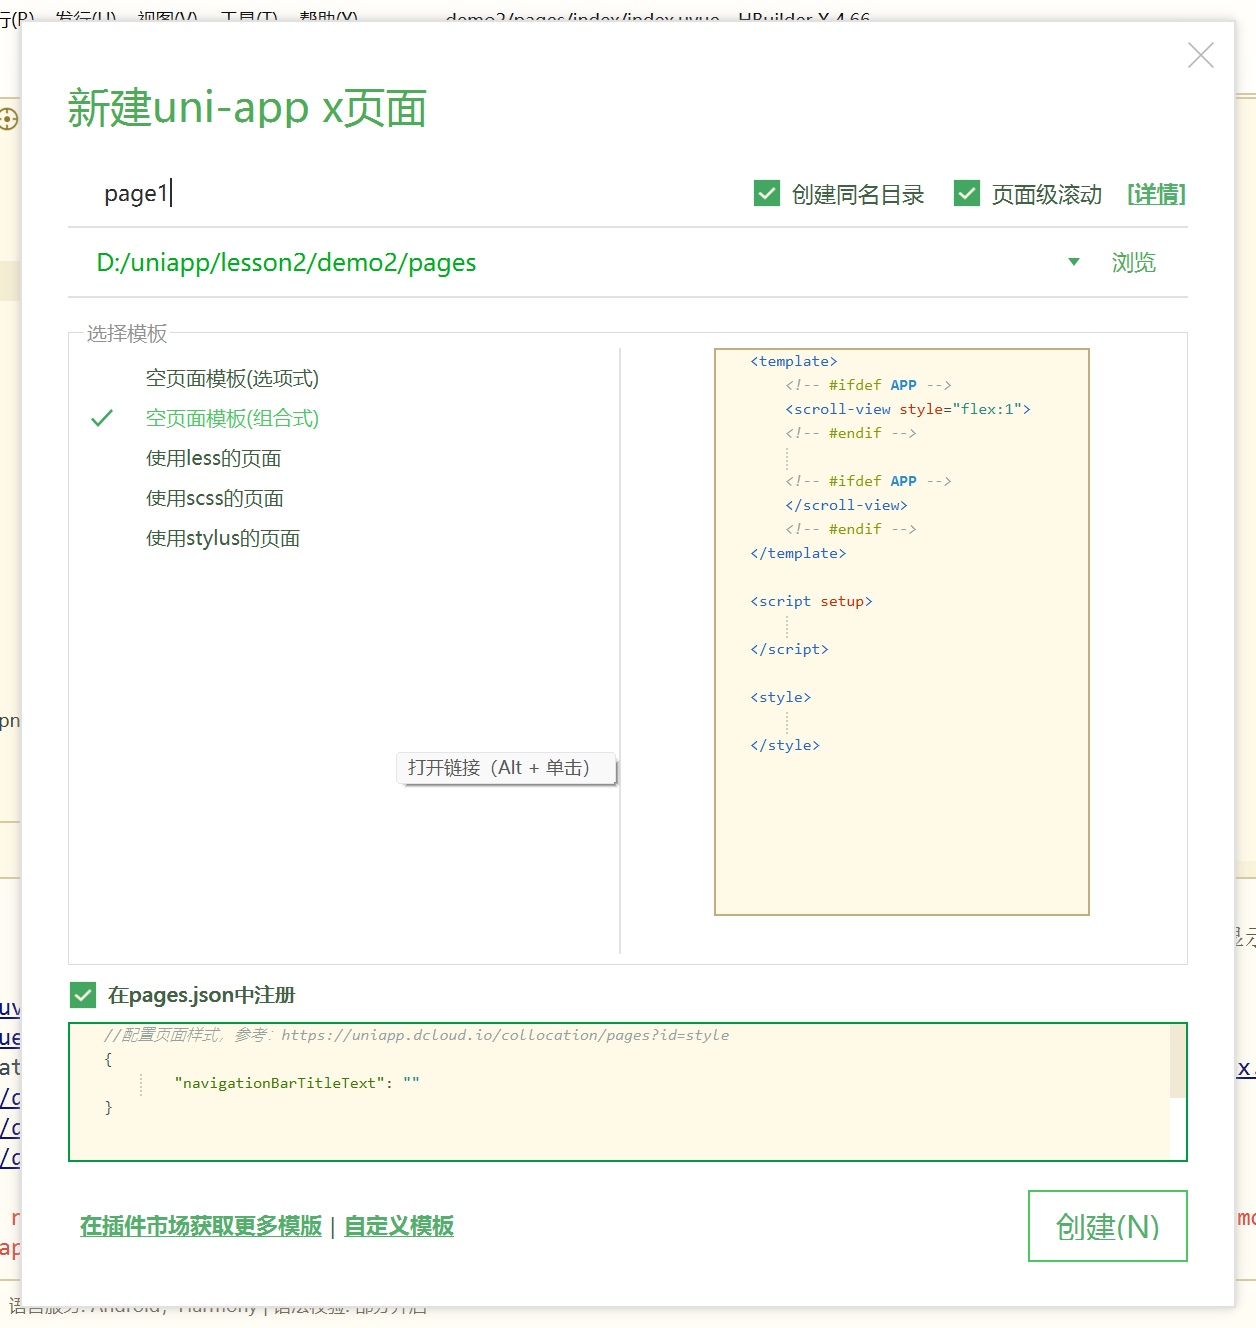Open the [详情] details link
Image resolution: width=1256 pixels, height=1328 pixels.
1156,194
